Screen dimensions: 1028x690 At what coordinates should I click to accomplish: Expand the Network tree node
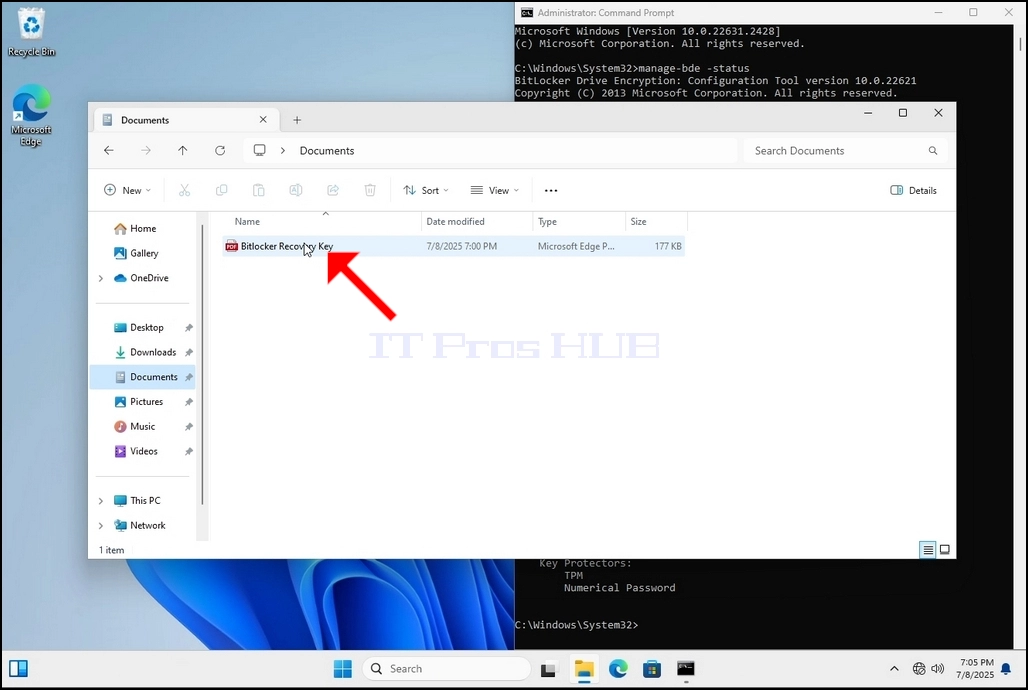coord(101,525)
